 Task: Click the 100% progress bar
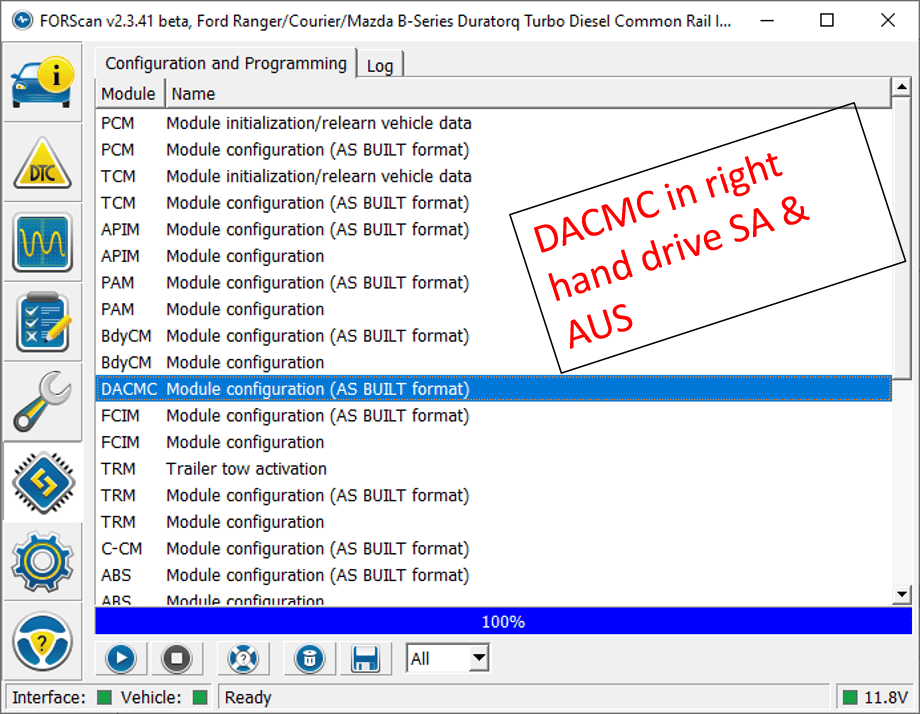tap(503, 621)
